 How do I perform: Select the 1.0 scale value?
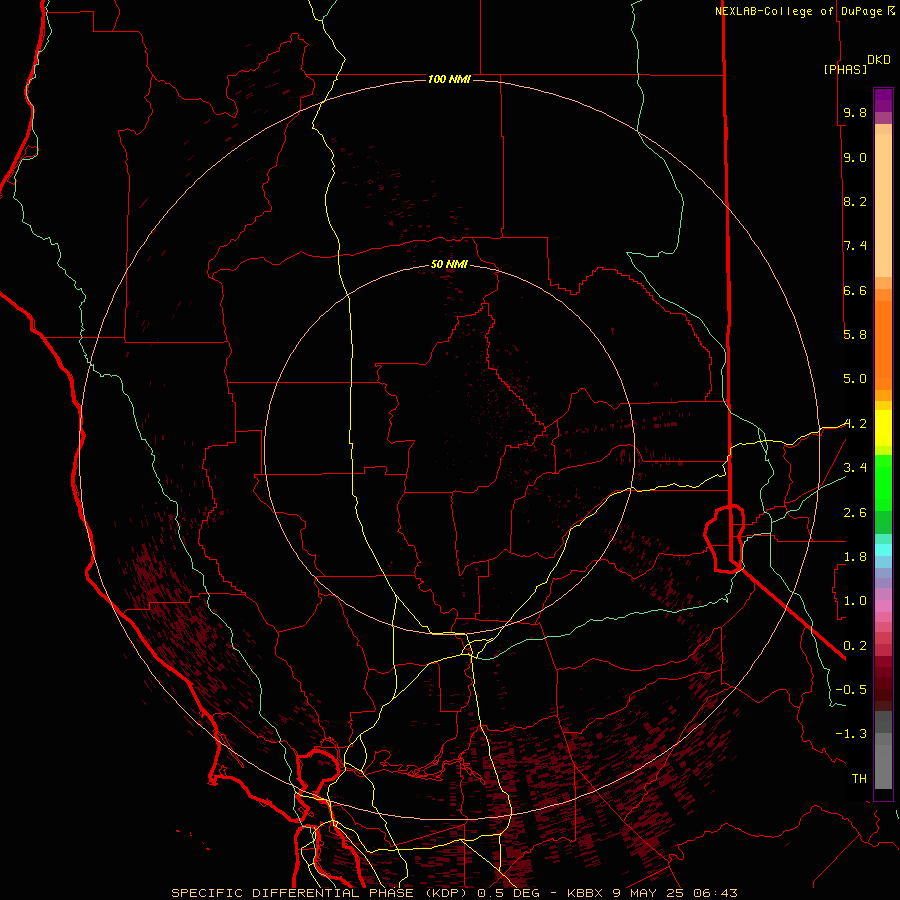[855, 601]
